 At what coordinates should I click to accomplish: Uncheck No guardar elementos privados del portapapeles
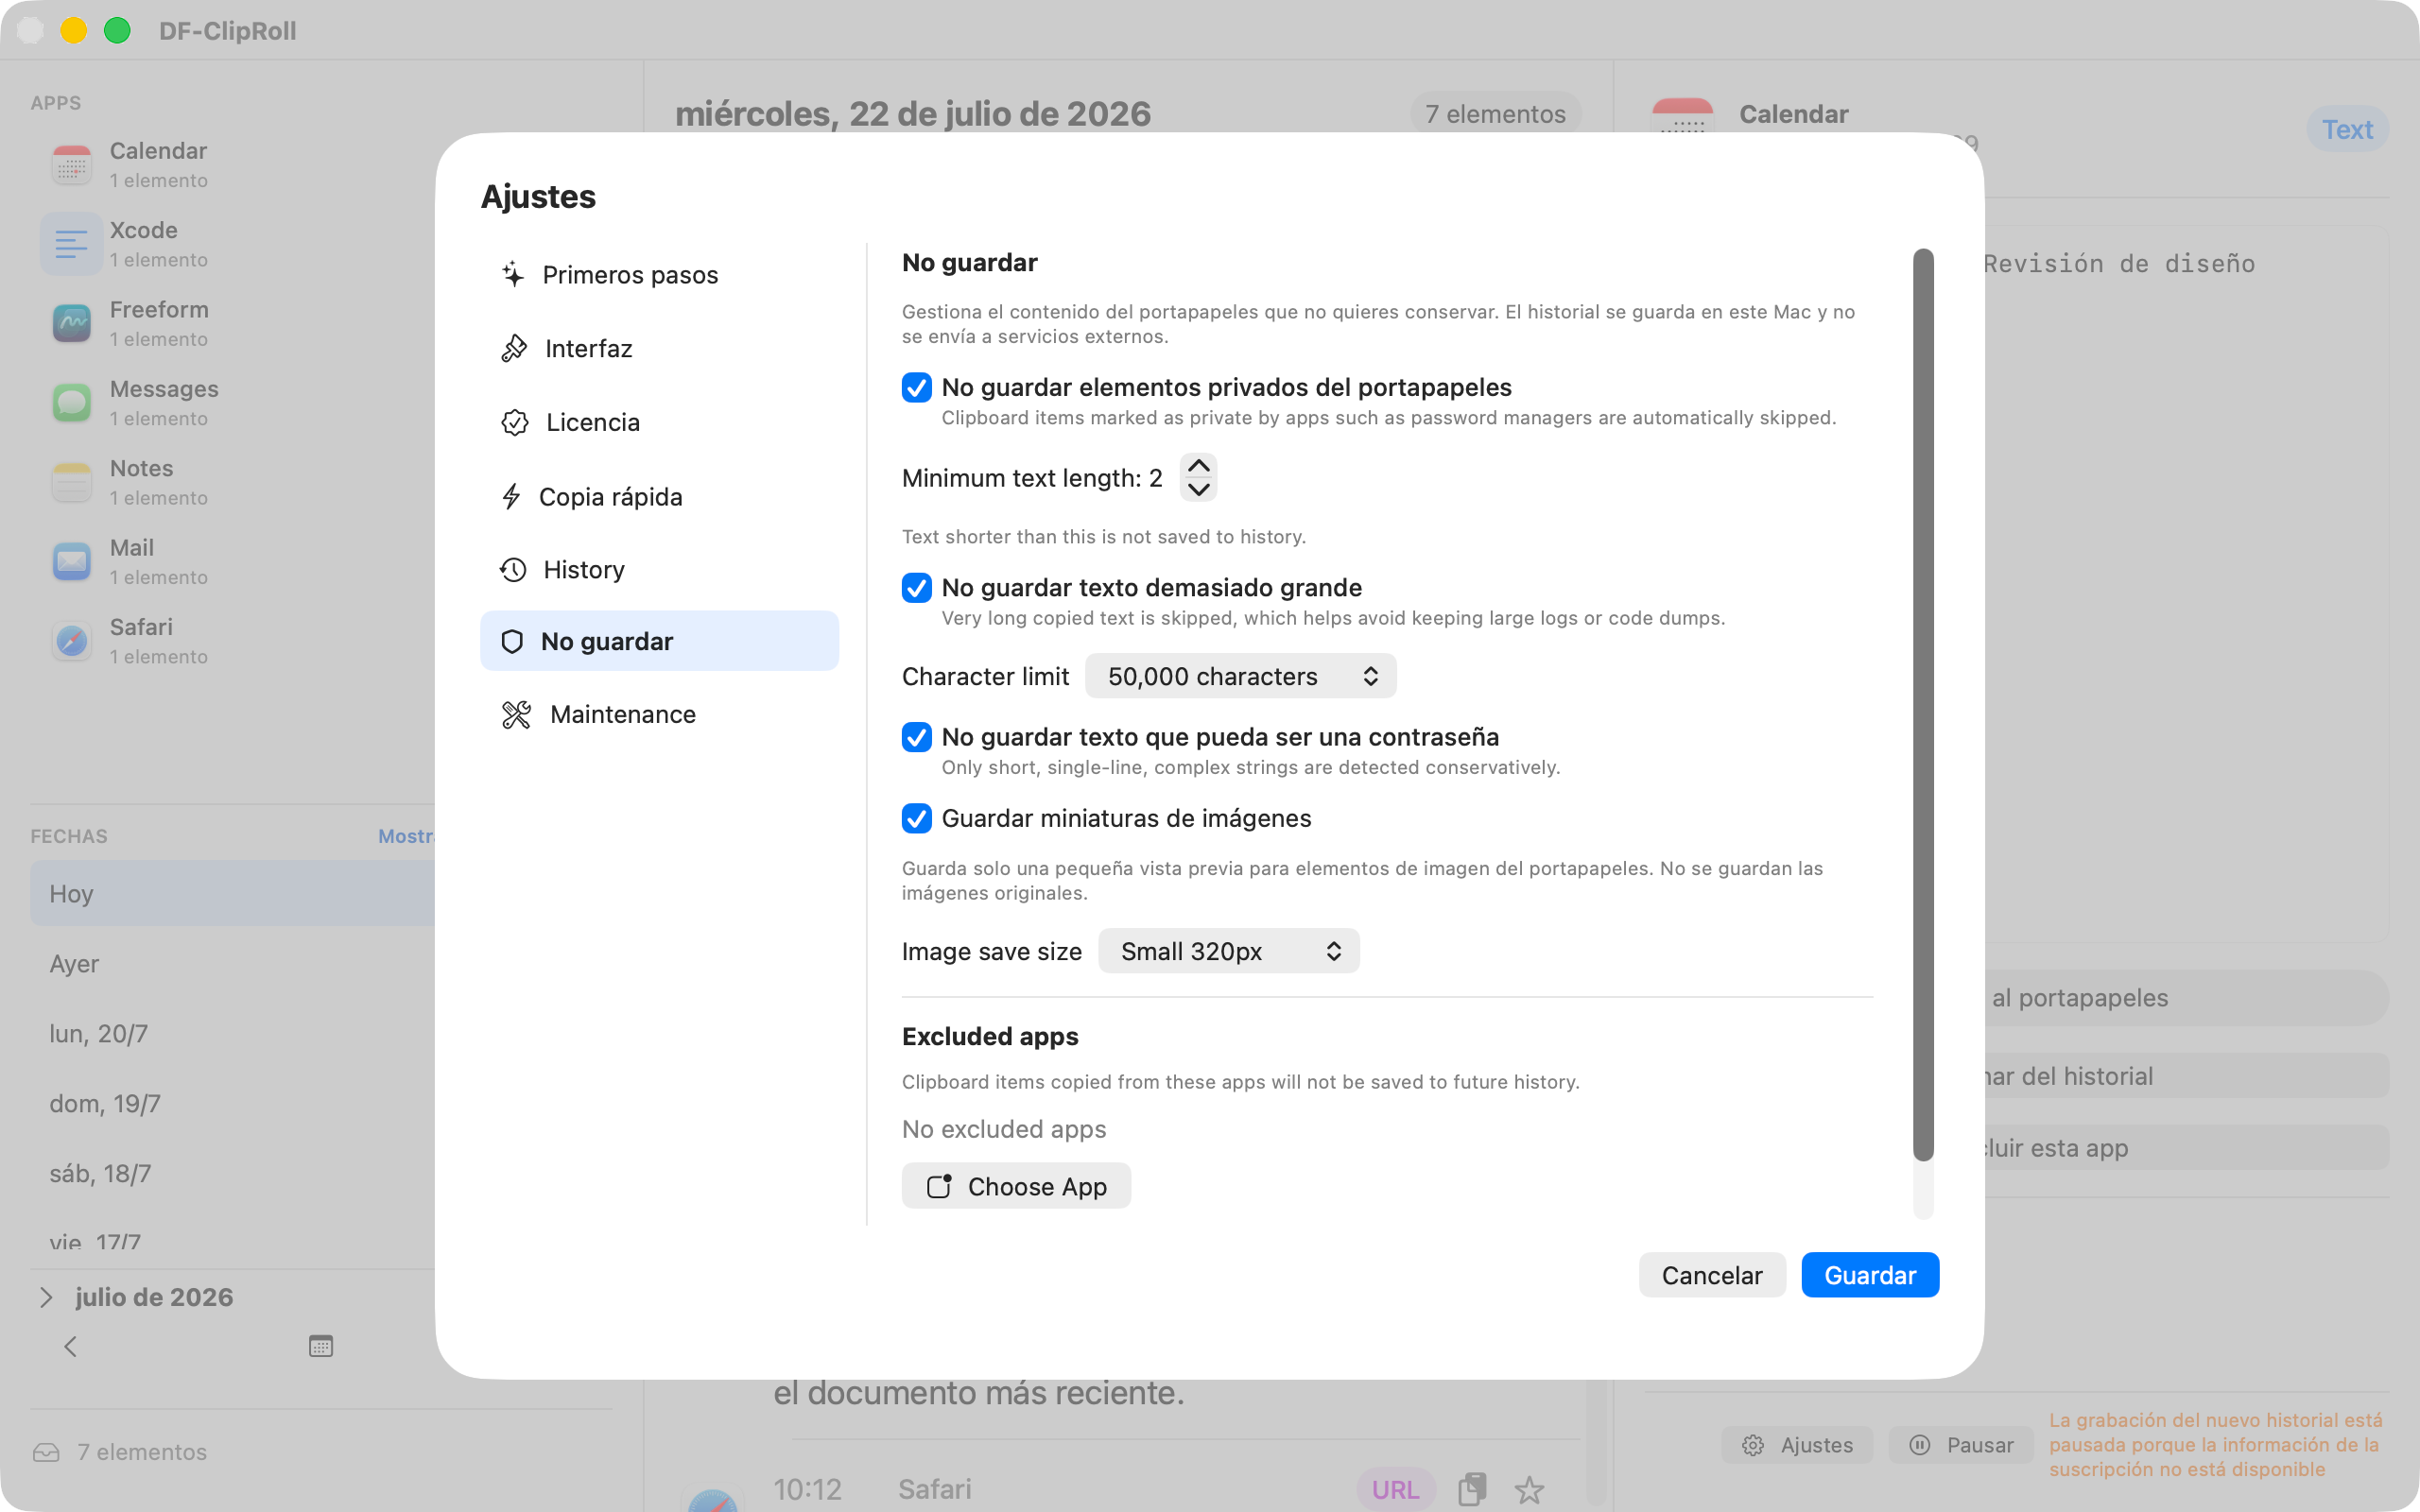tap(916, 387)
